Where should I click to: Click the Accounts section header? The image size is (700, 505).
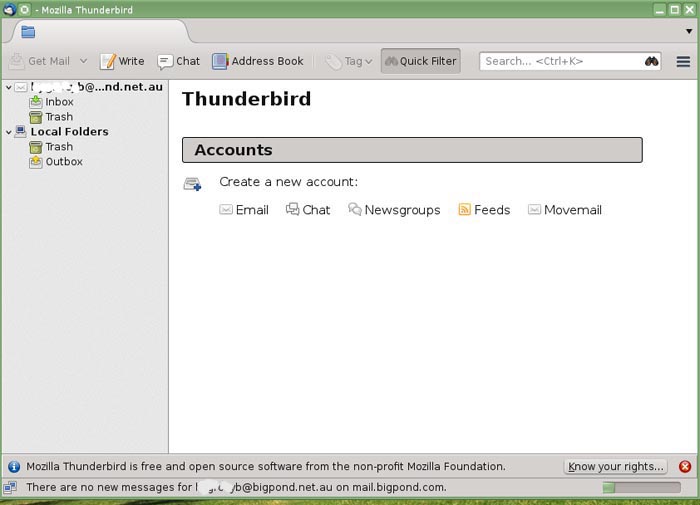[412, 150]
